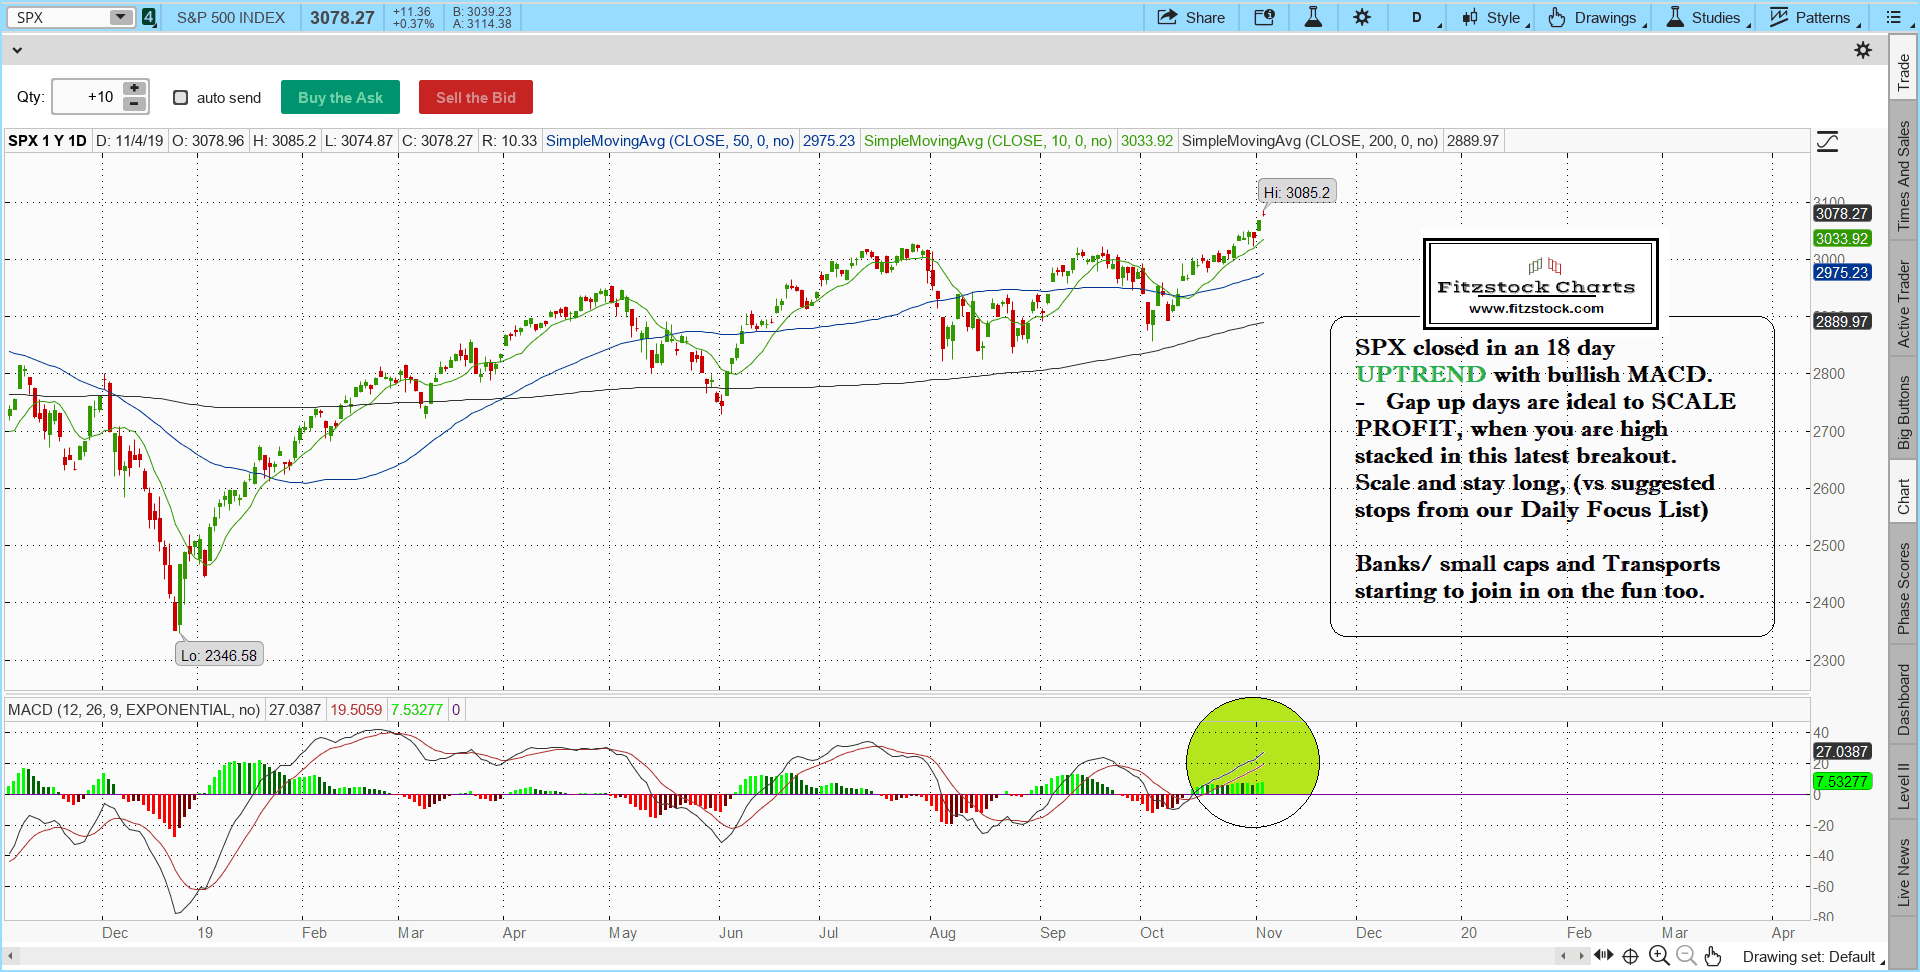Click the Qty input field
The height and width of the screenshot is (972, 1920).
(87, 97)
